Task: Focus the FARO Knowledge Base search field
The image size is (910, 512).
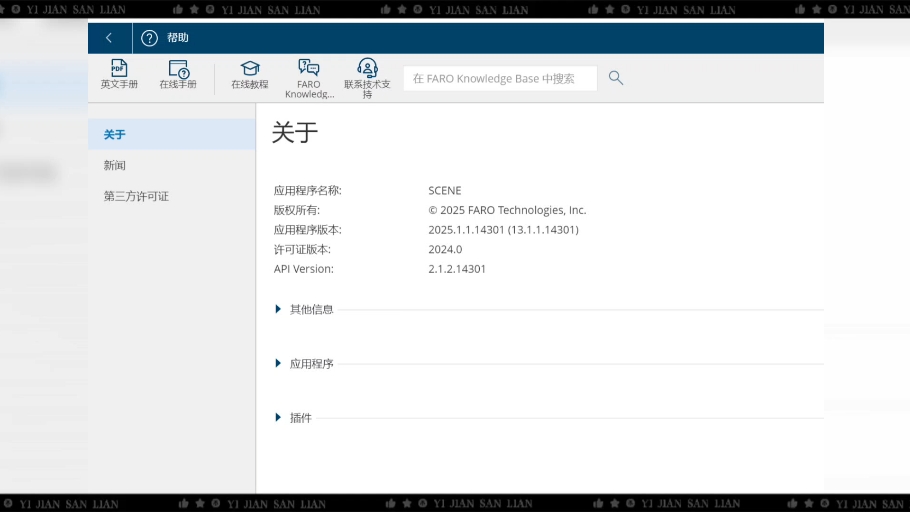Action: pyautogui.click(x=500, y=78)
